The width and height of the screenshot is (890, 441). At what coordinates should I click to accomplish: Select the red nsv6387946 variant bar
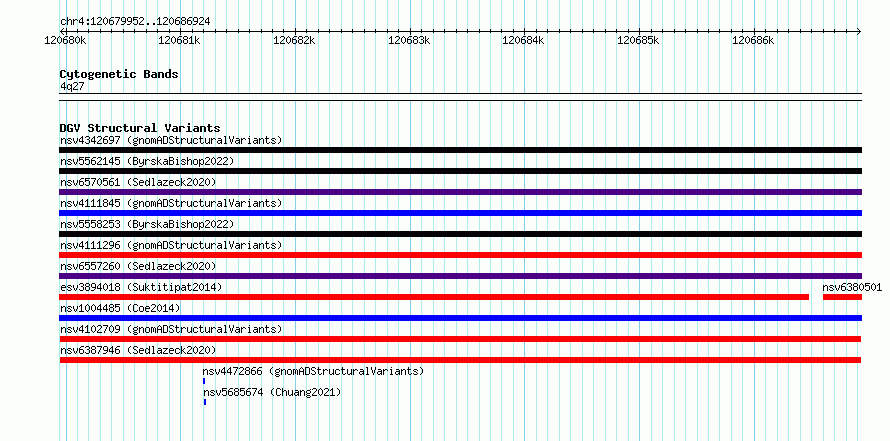coord(460,360)
